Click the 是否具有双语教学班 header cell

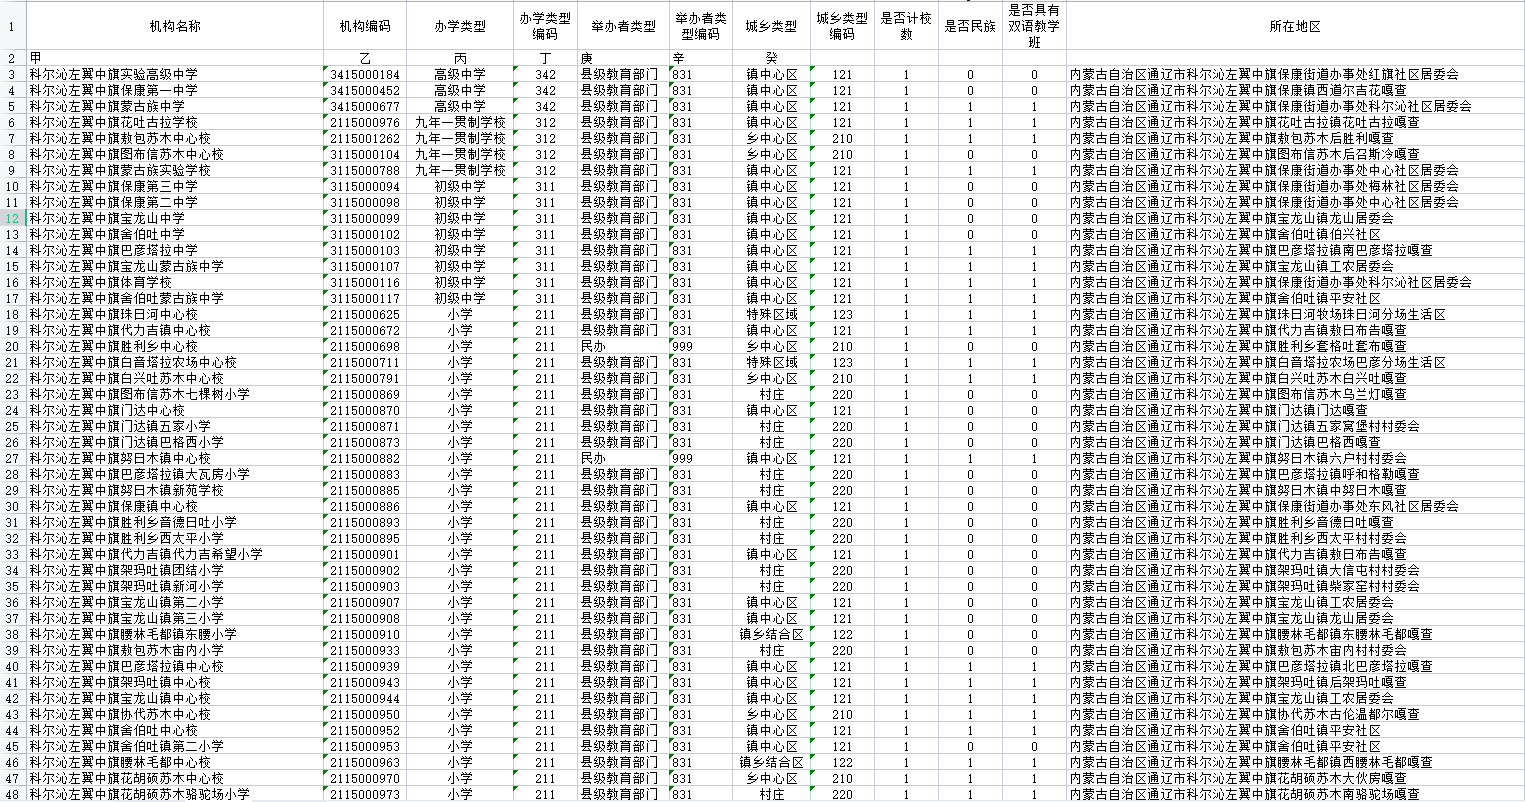coord(1034,26)
